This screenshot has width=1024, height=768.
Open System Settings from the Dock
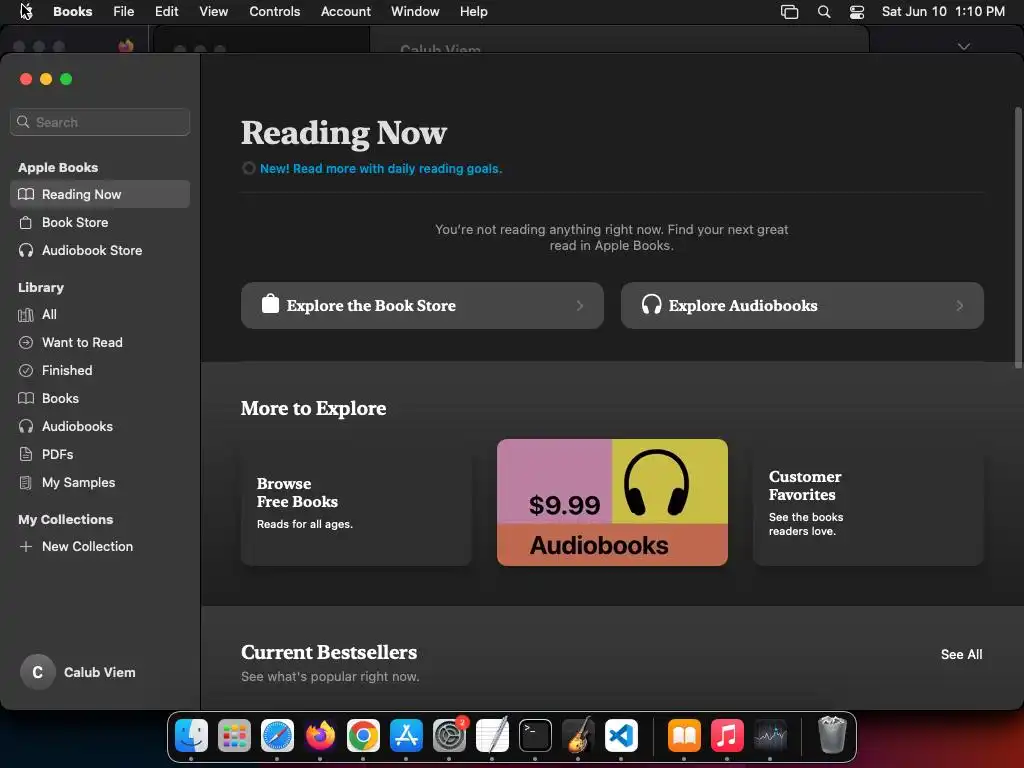449,735
